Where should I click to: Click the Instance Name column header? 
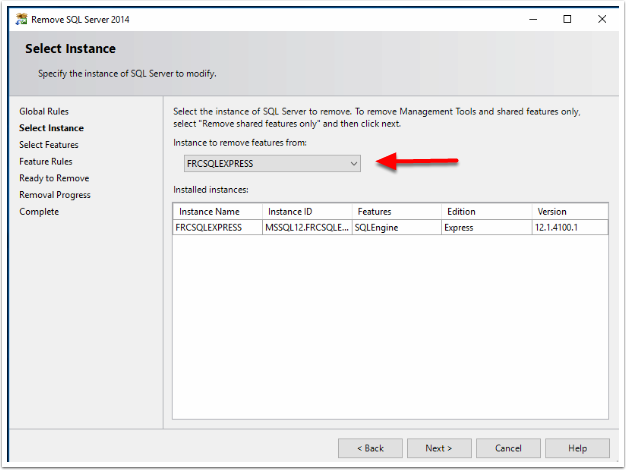click(x=218, y=212)
